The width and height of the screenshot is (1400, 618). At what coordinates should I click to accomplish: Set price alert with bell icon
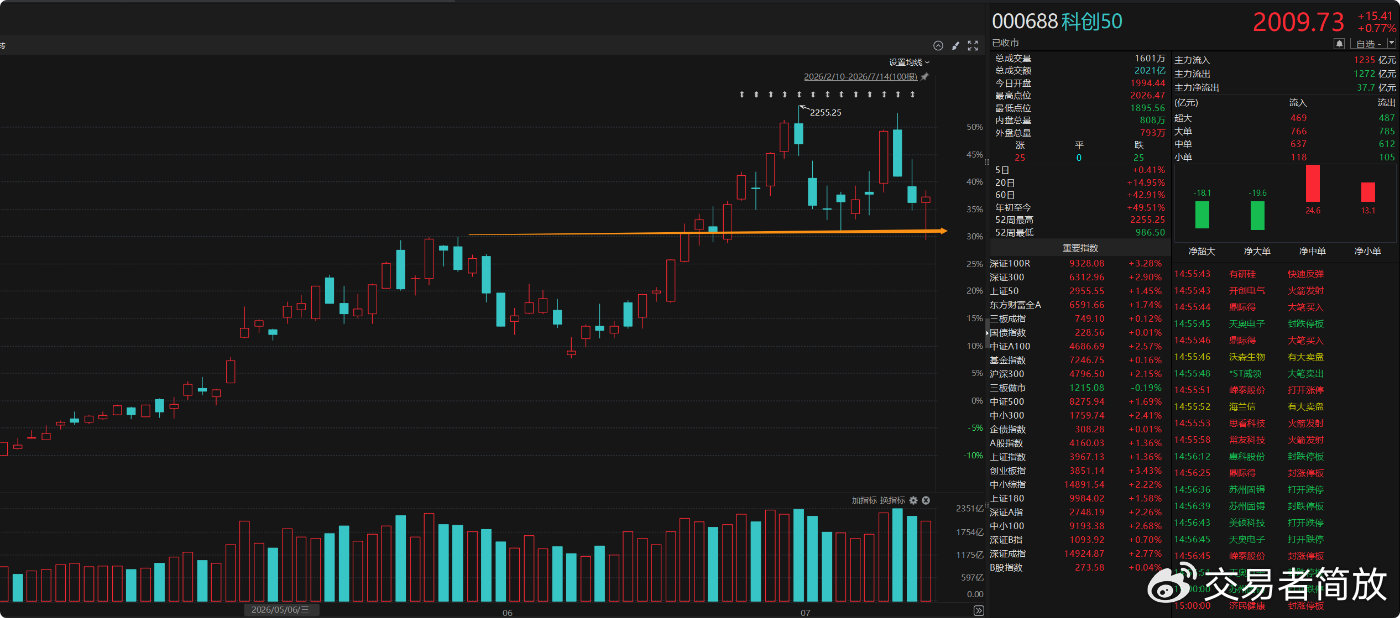[1339, 44]
